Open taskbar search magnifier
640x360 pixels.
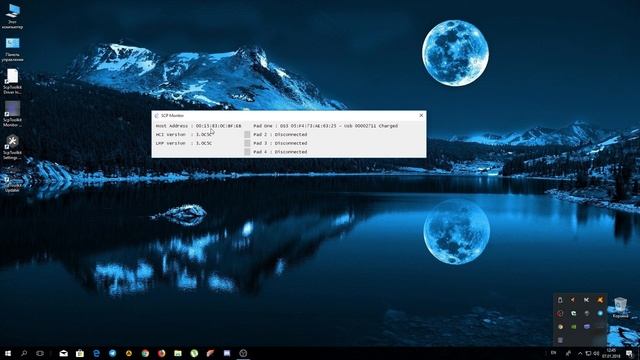[x=24, y=353]
